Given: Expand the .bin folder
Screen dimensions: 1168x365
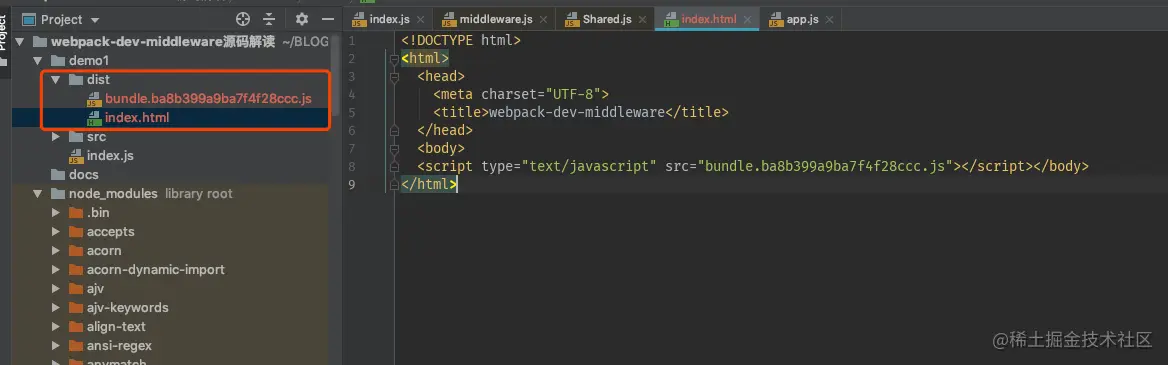Looking at the screenshot, I should [56, 213].
